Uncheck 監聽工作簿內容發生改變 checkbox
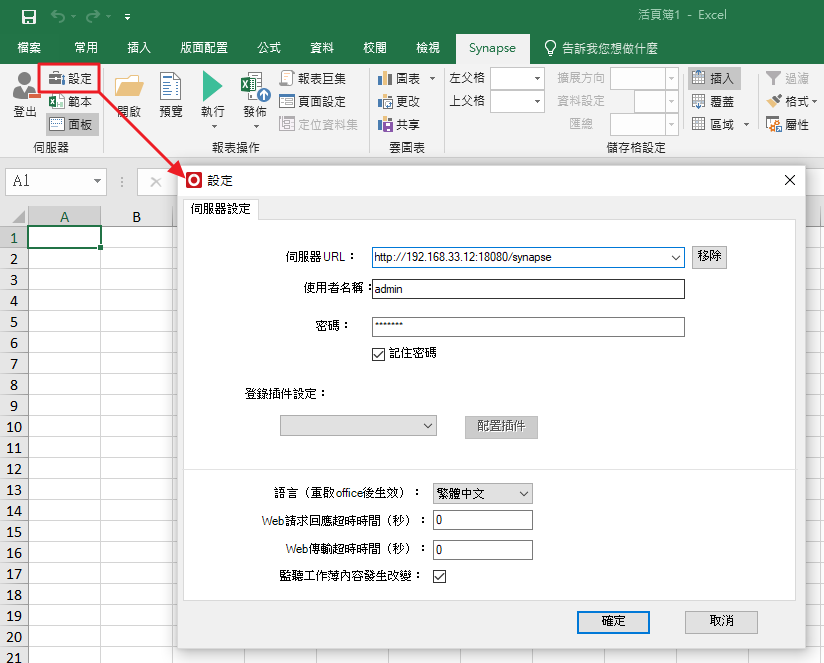 (438, 576)
